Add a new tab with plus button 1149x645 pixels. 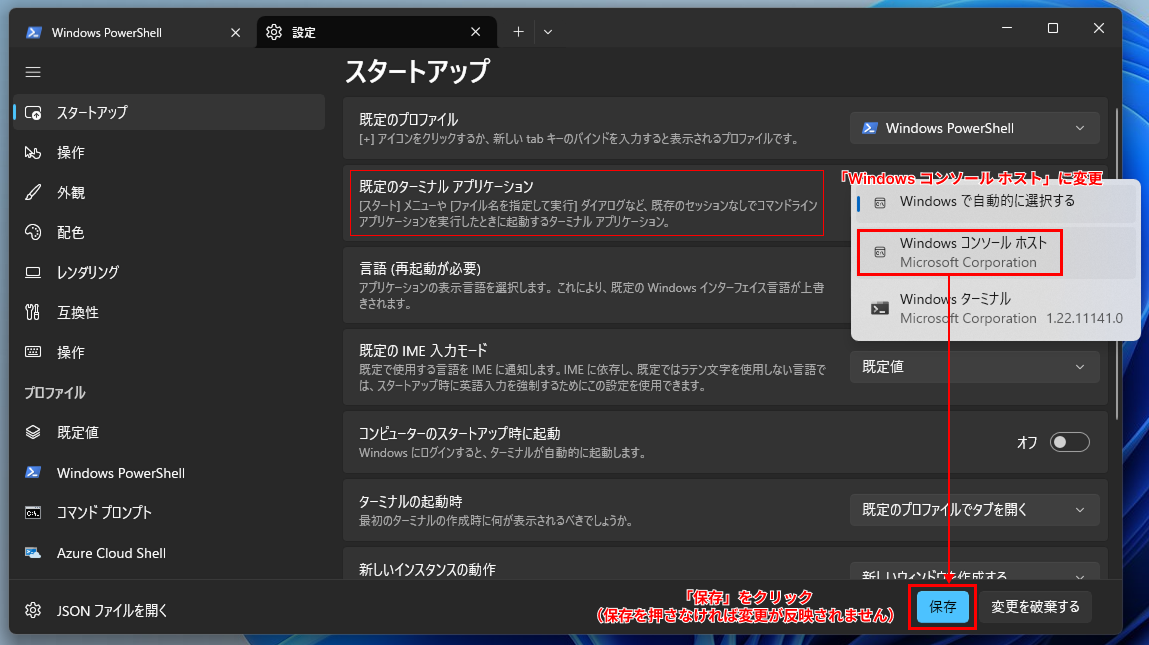518,32
